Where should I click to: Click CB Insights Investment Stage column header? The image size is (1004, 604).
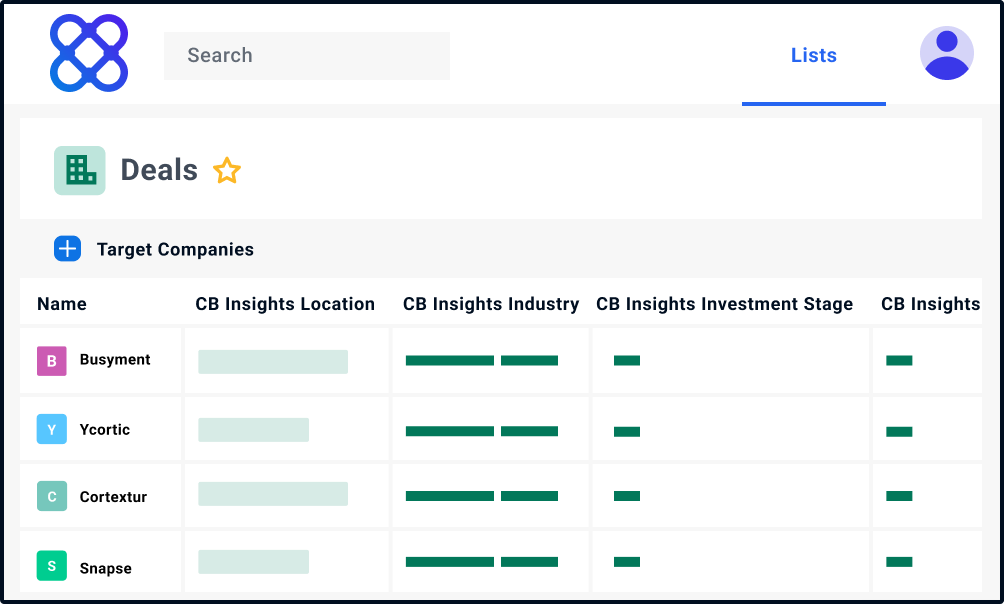tap(724, 304)
